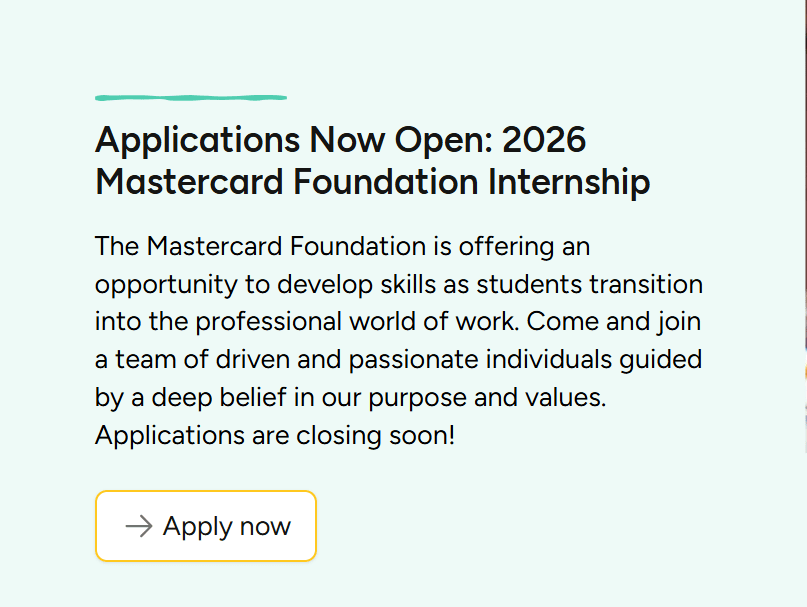Click inside the Apply now button border

[205, 526]
